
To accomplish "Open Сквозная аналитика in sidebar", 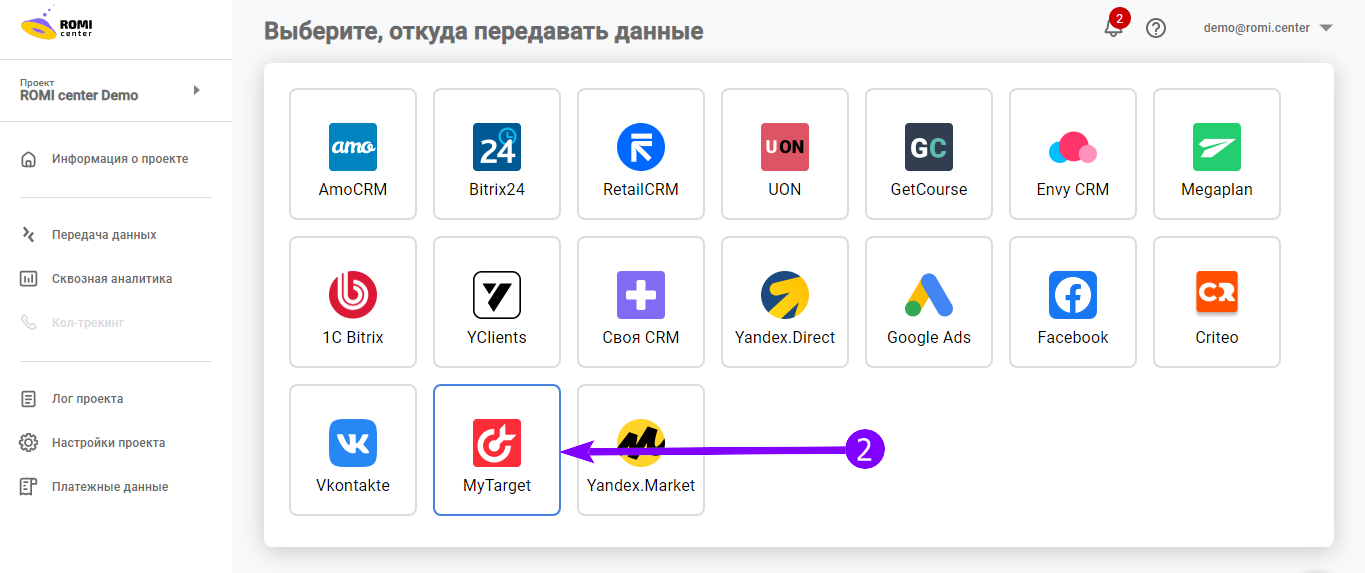I will click(97, 279).
